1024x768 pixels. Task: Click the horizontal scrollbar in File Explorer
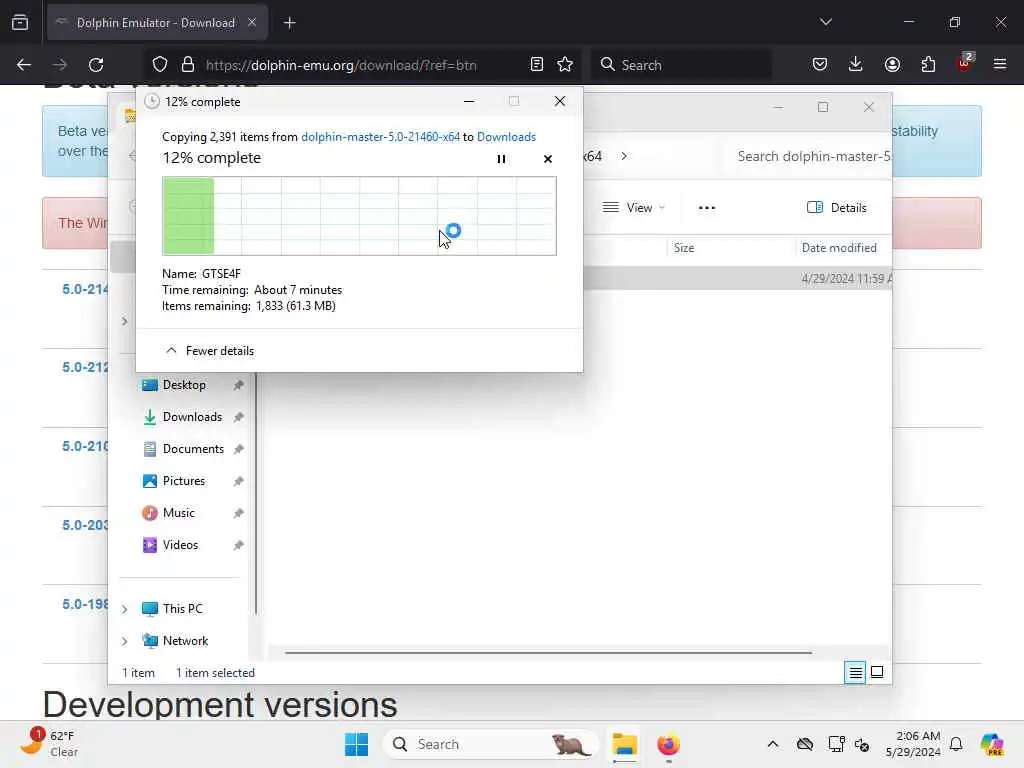point(549,652)
